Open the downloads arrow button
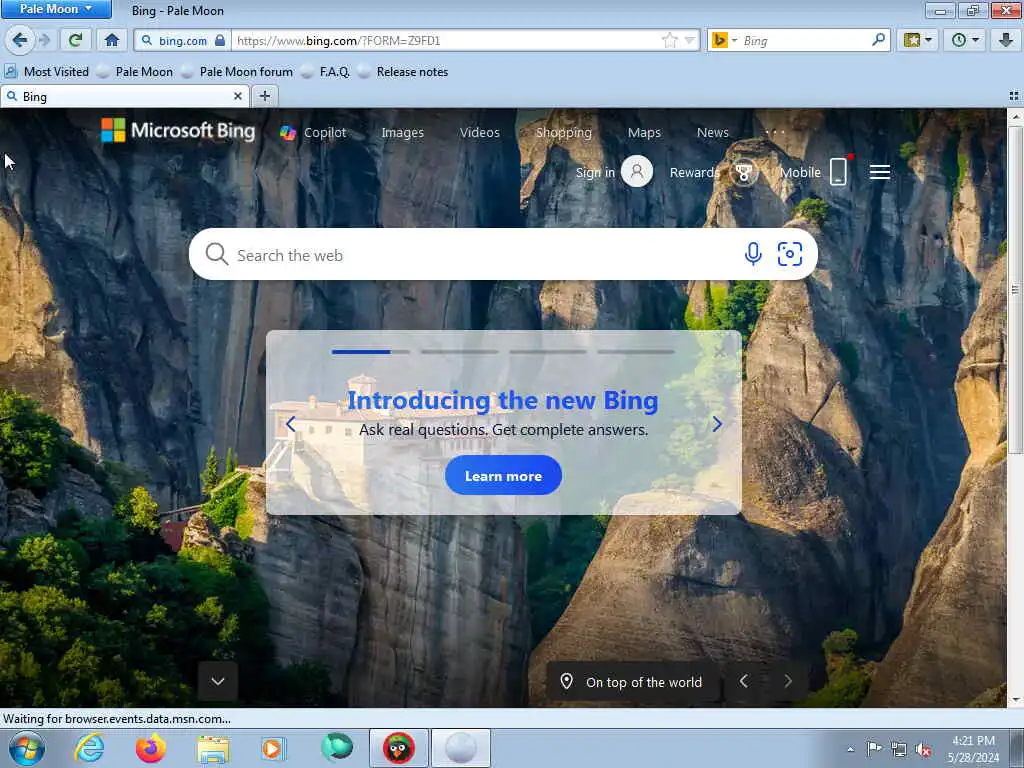 point(1006,40)
